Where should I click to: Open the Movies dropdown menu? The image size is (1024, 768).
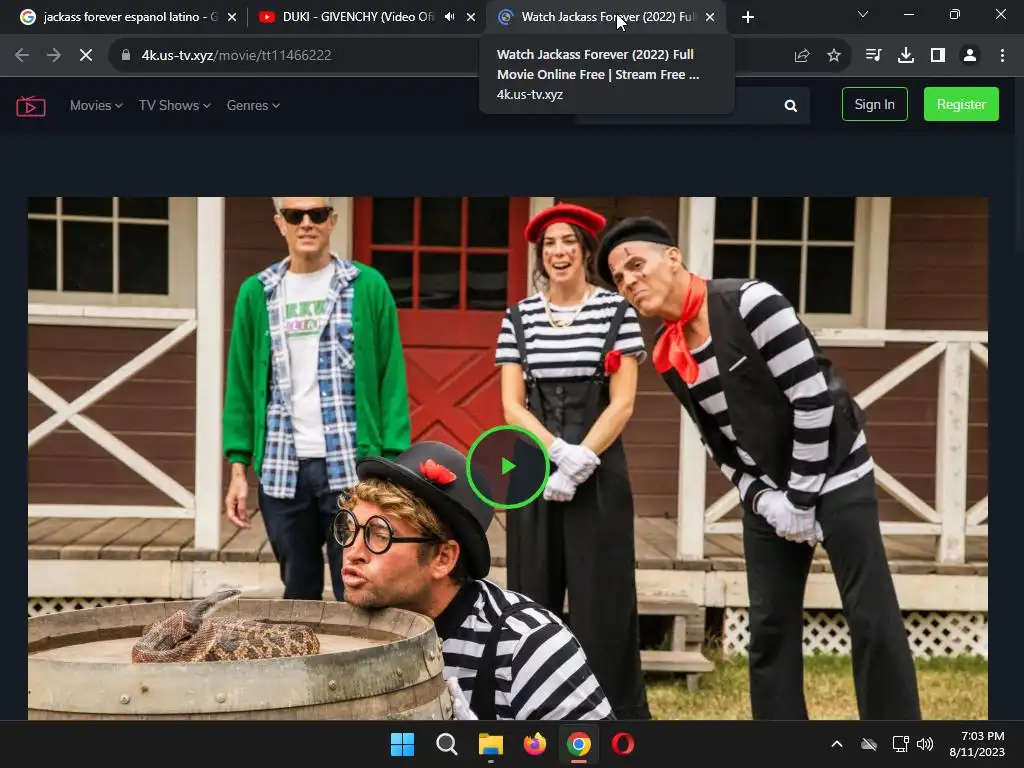pyautogui.click(x=96, y=105)
